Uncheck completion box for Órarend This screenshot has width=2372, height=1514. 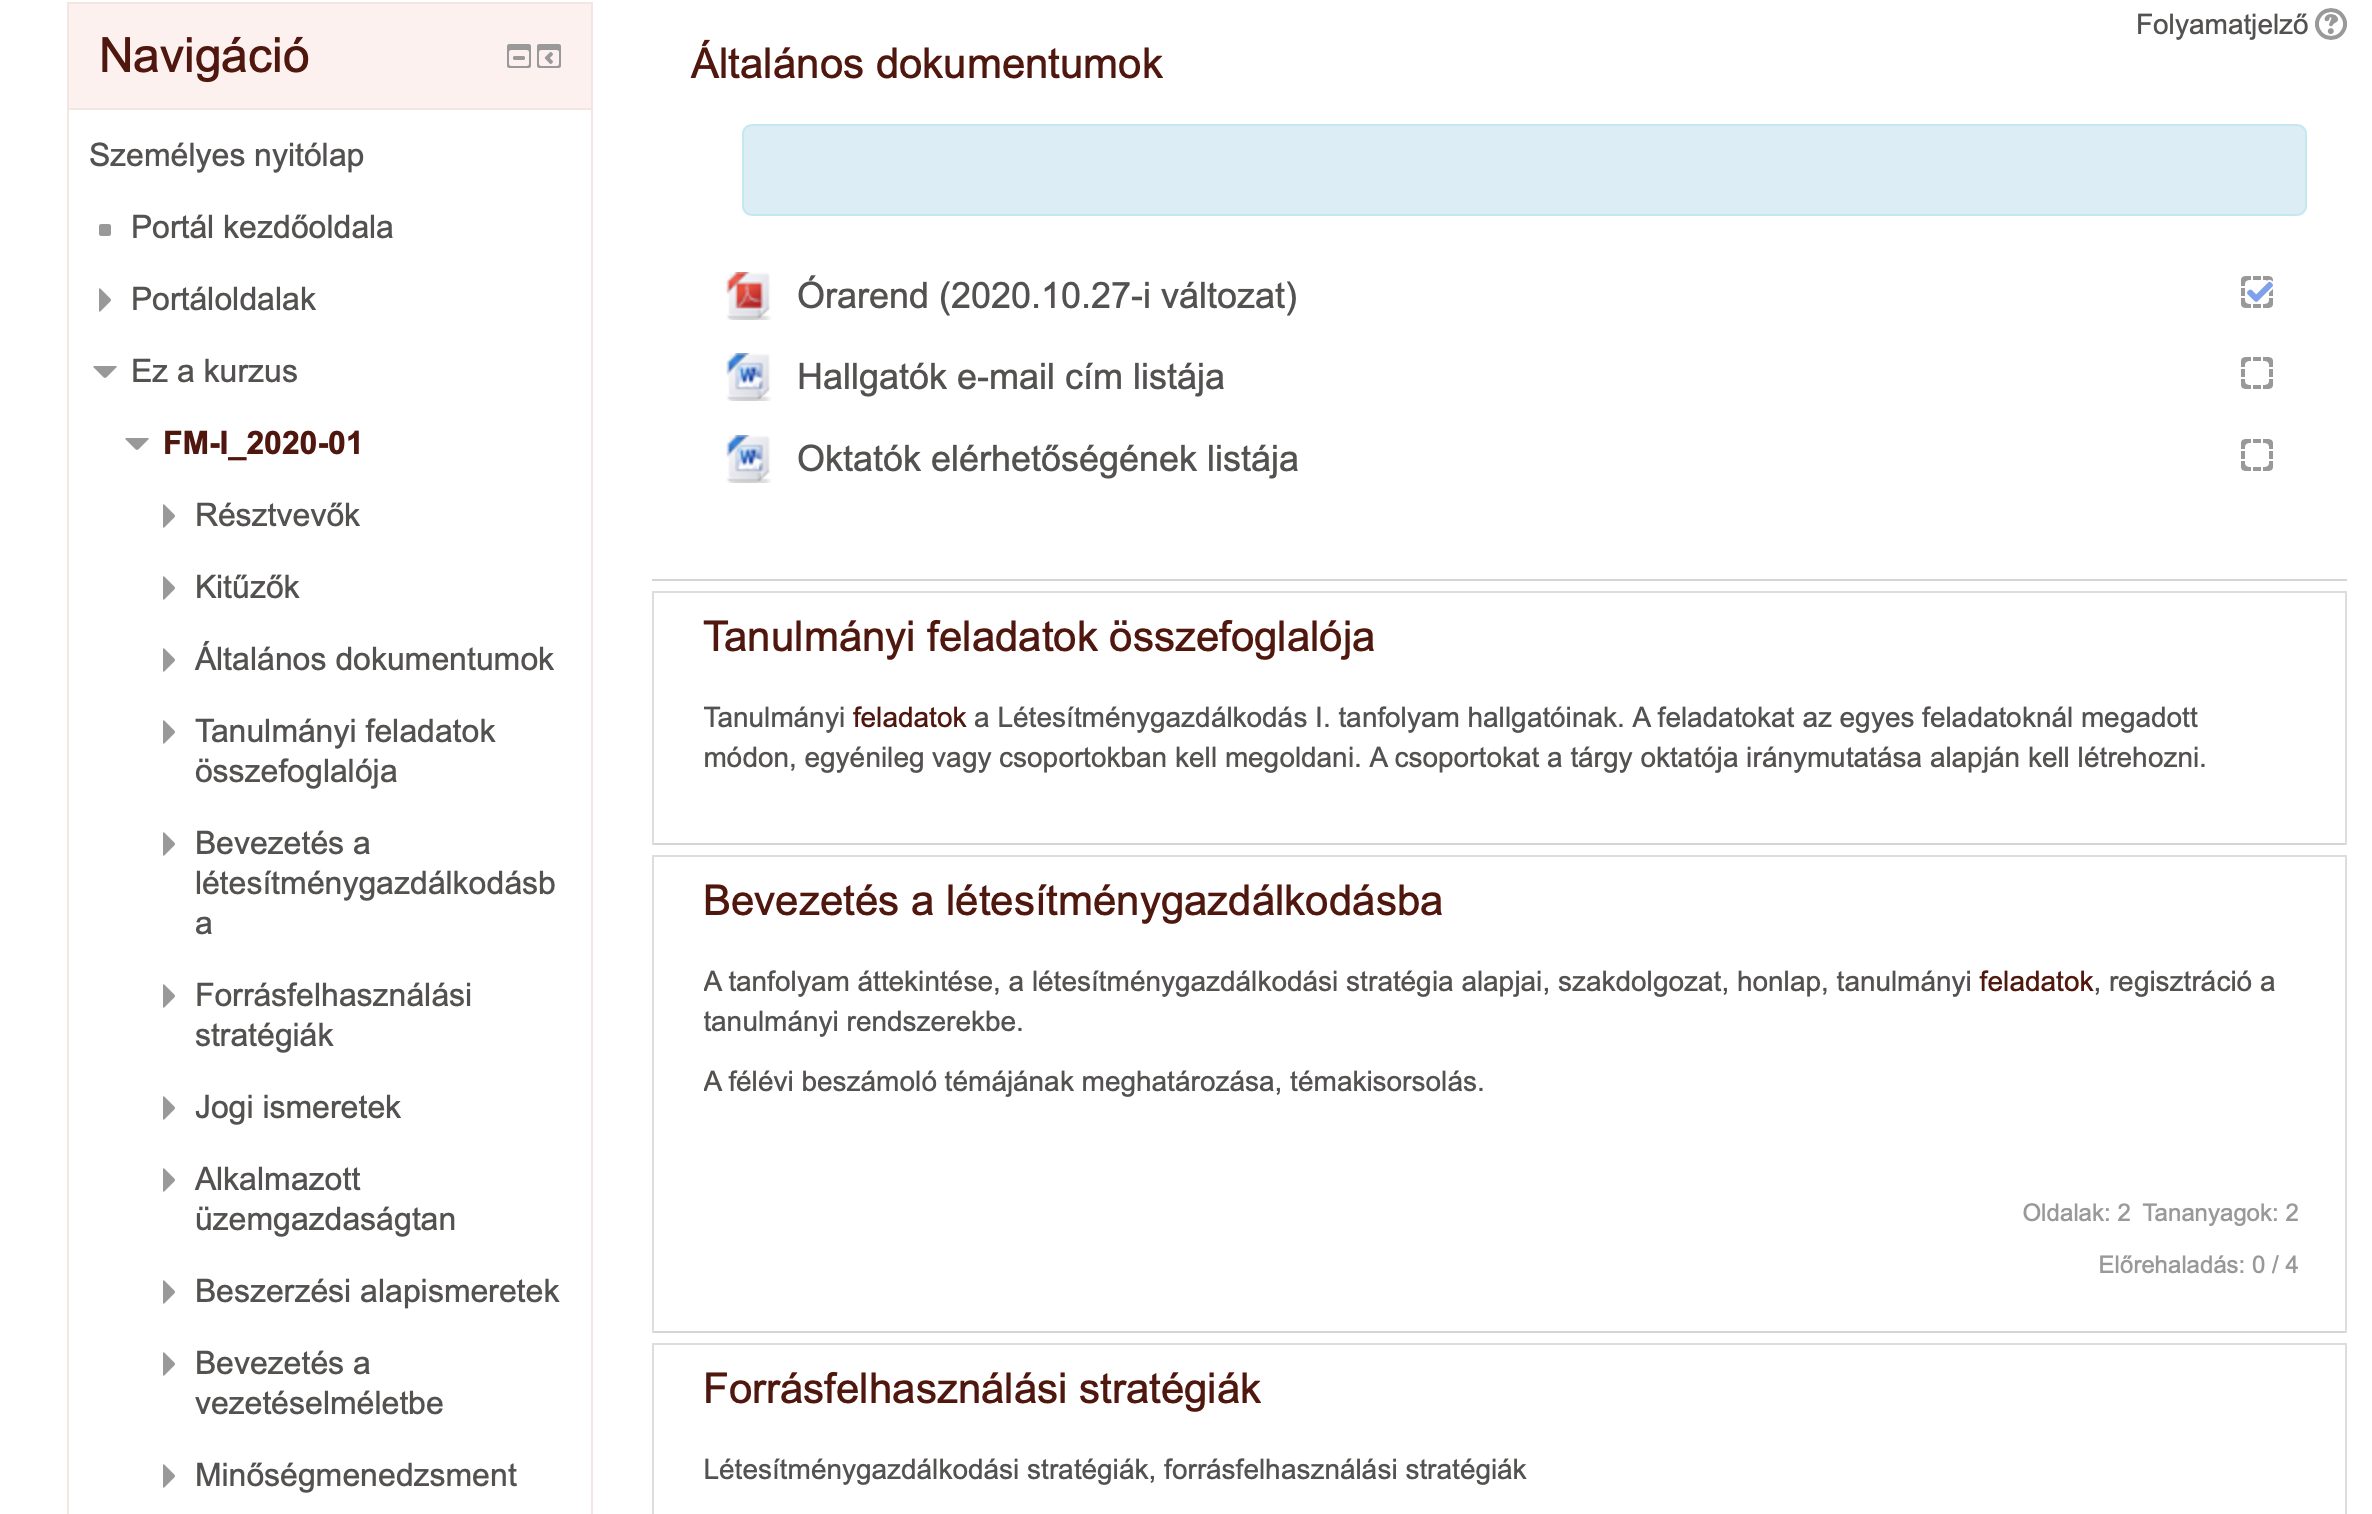pyautogui.click(x=2257, y=292)
